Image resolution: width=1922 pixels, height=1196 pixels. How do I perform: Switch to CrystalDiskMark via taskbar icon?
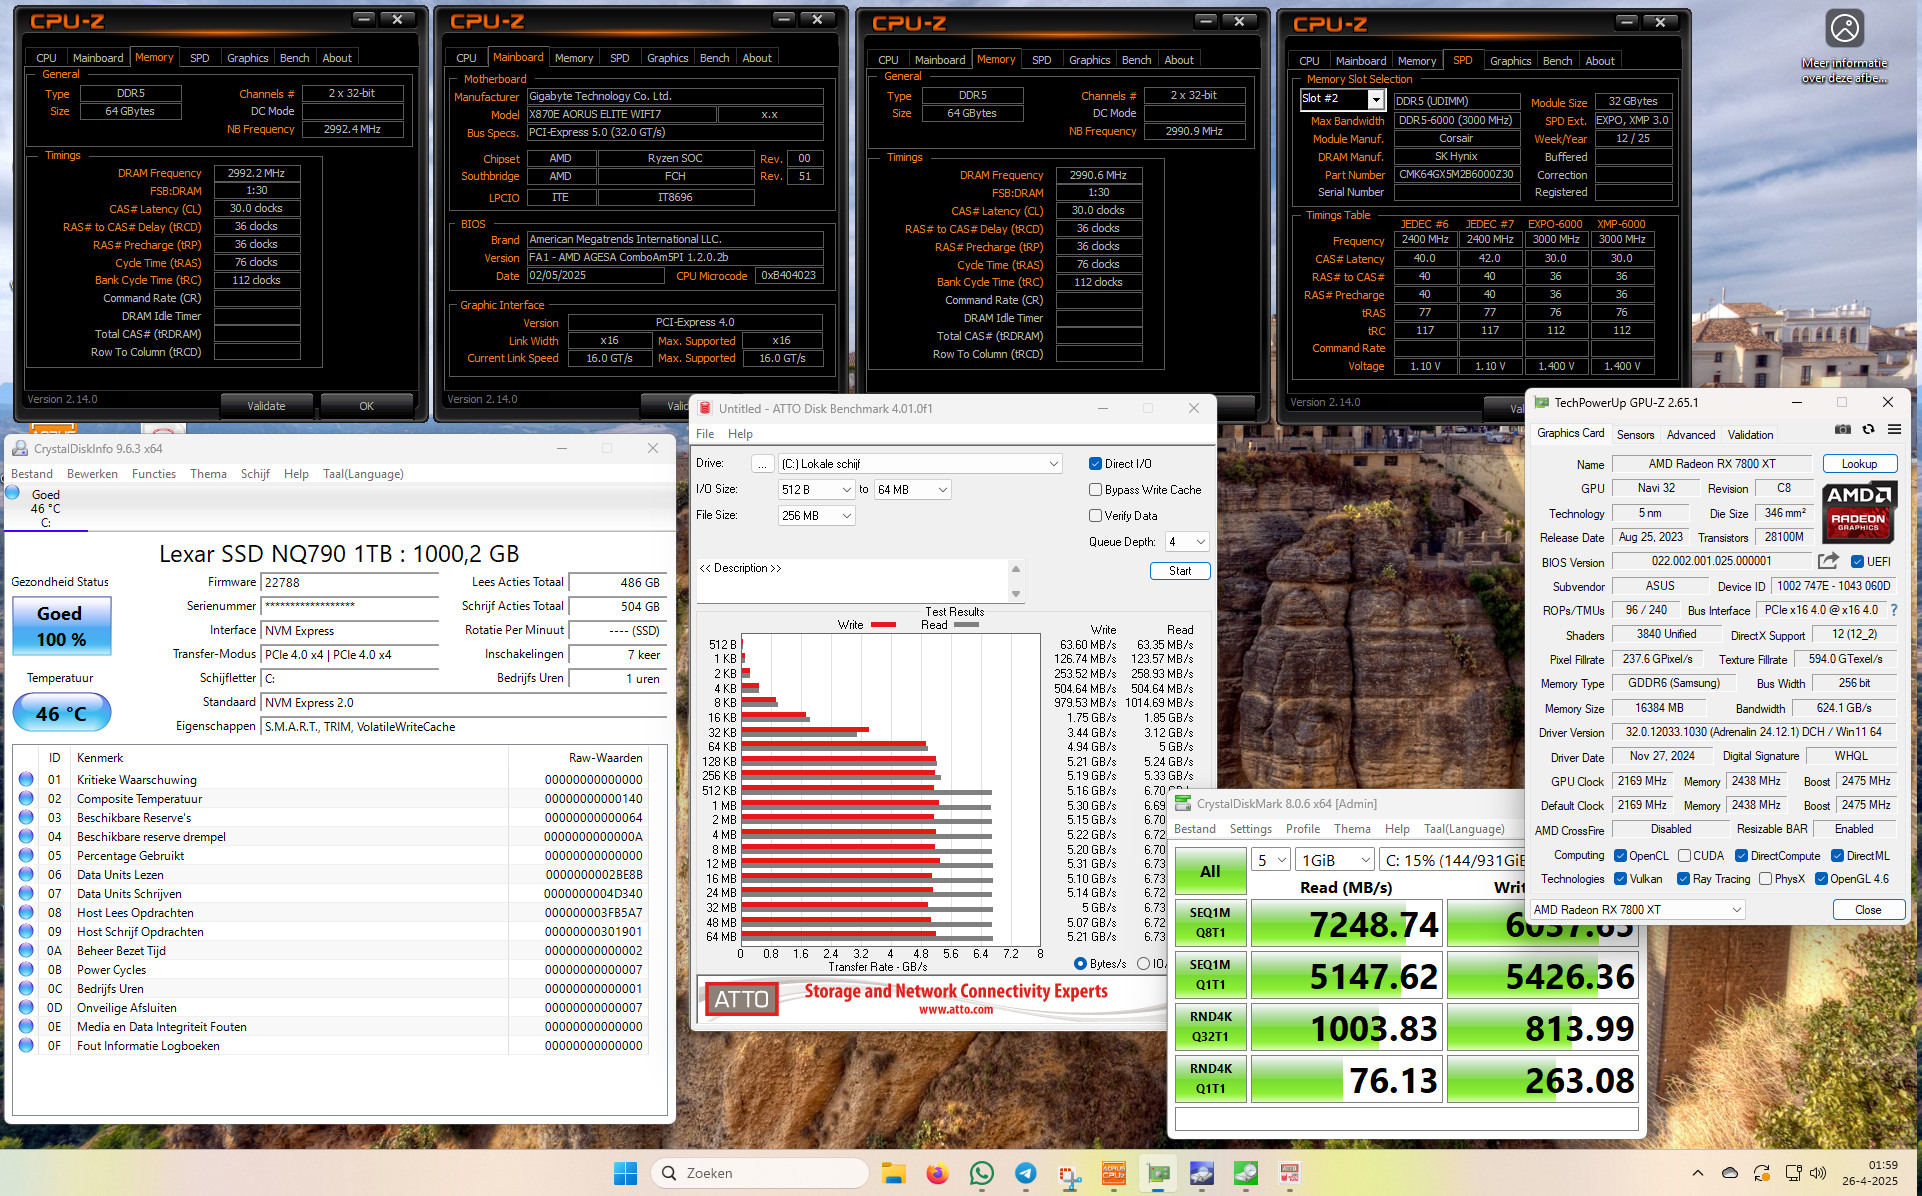click(x=1246, y=1173)
